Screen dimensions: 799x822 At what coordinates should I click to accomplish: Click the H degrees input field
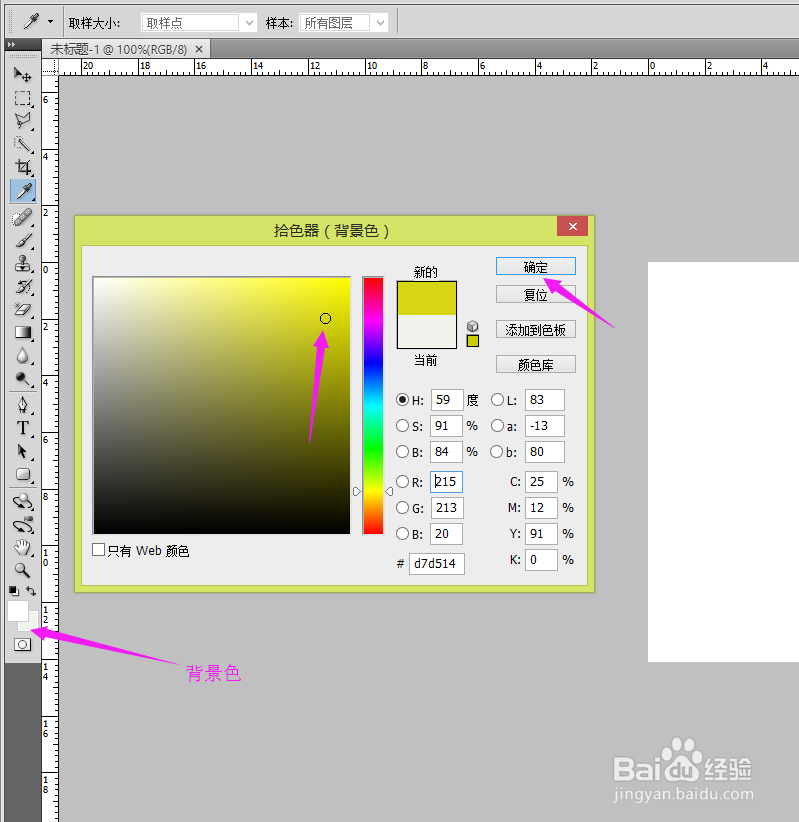447,400
